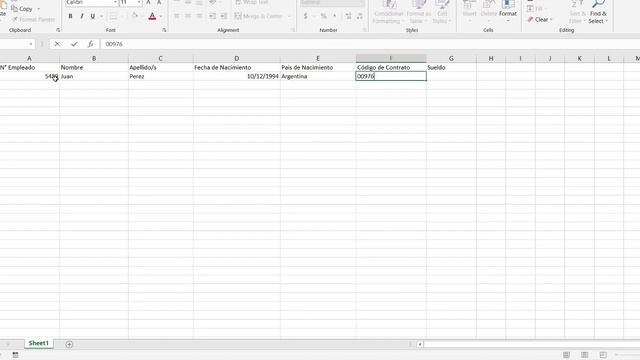Open the Copy dropdown arrow

coord(39,9)
